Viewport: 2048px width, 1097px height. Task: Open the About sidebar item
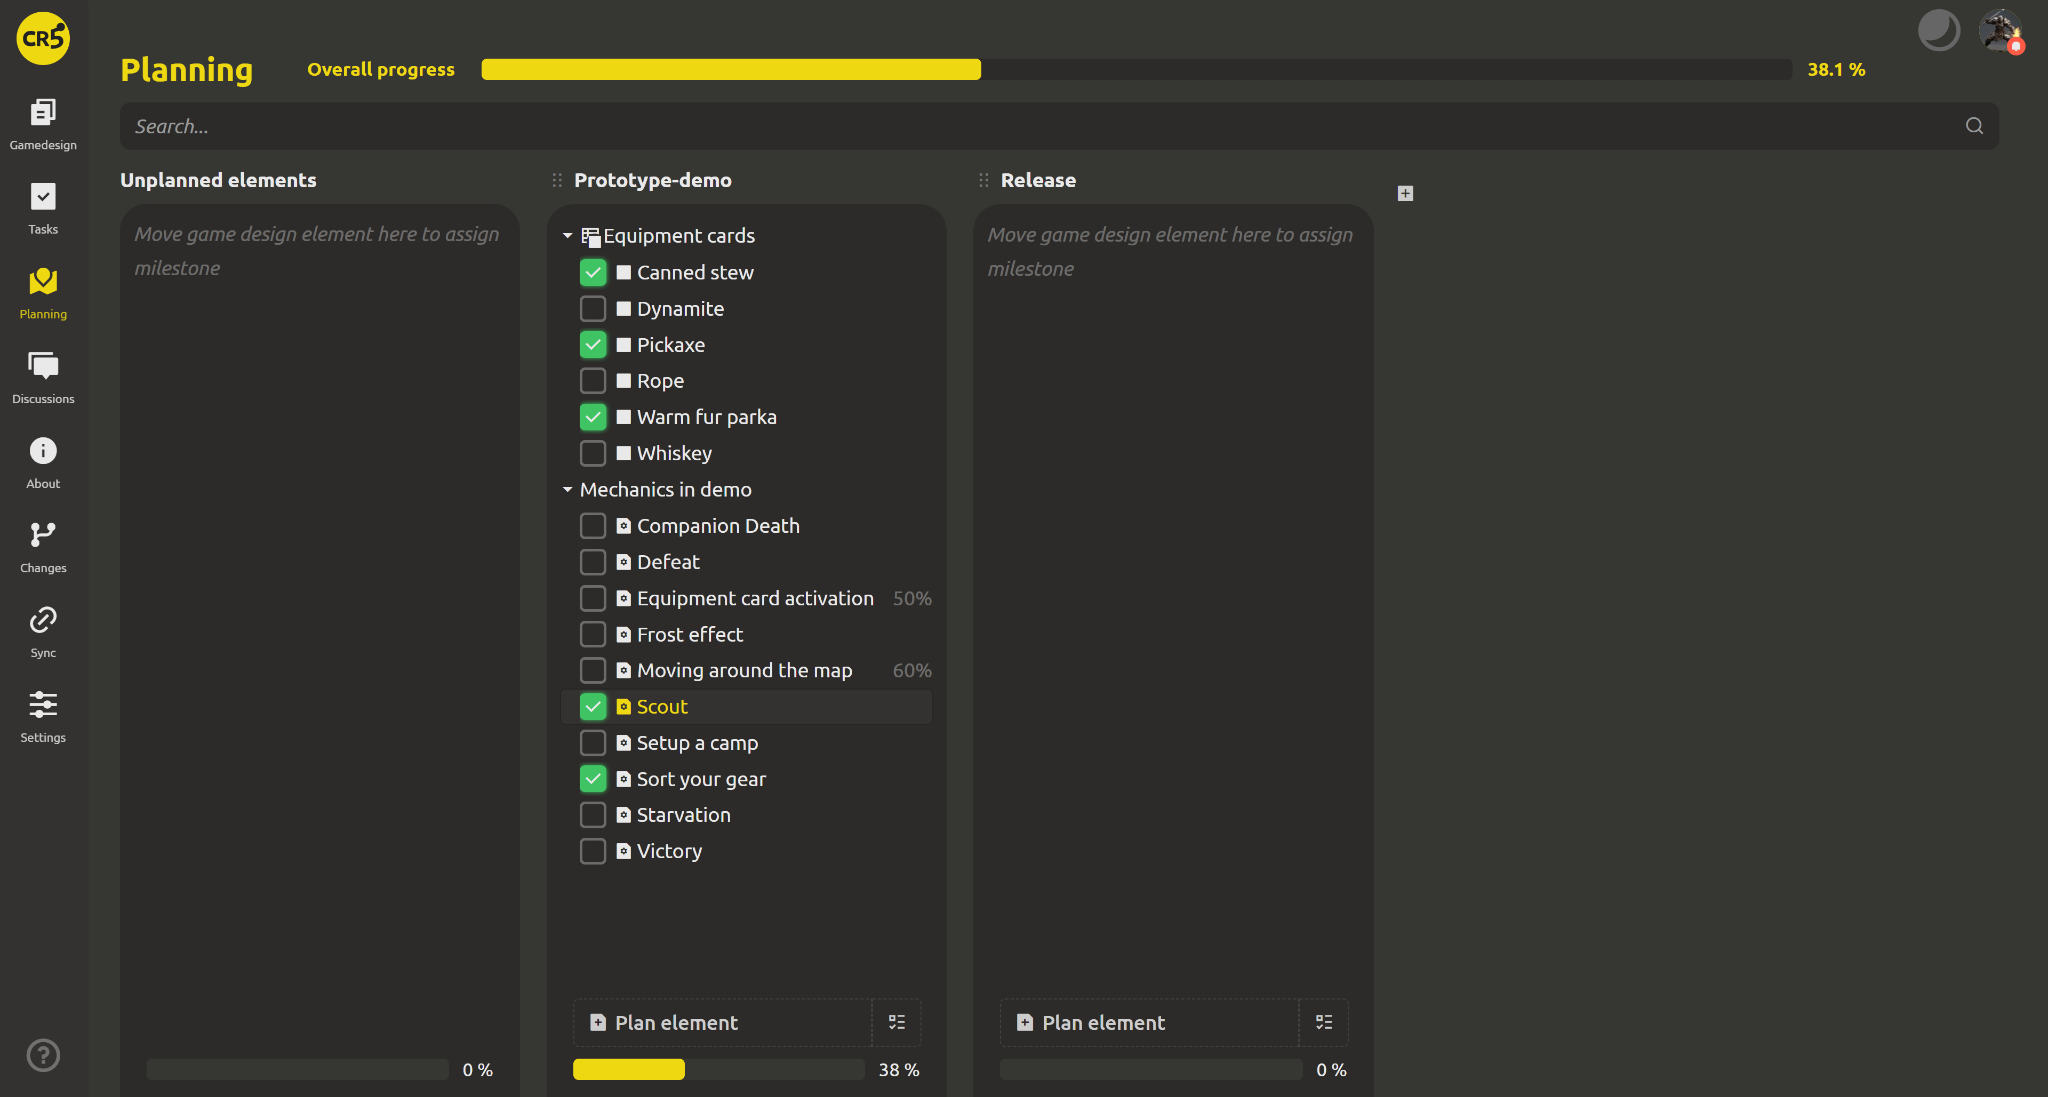43,462
